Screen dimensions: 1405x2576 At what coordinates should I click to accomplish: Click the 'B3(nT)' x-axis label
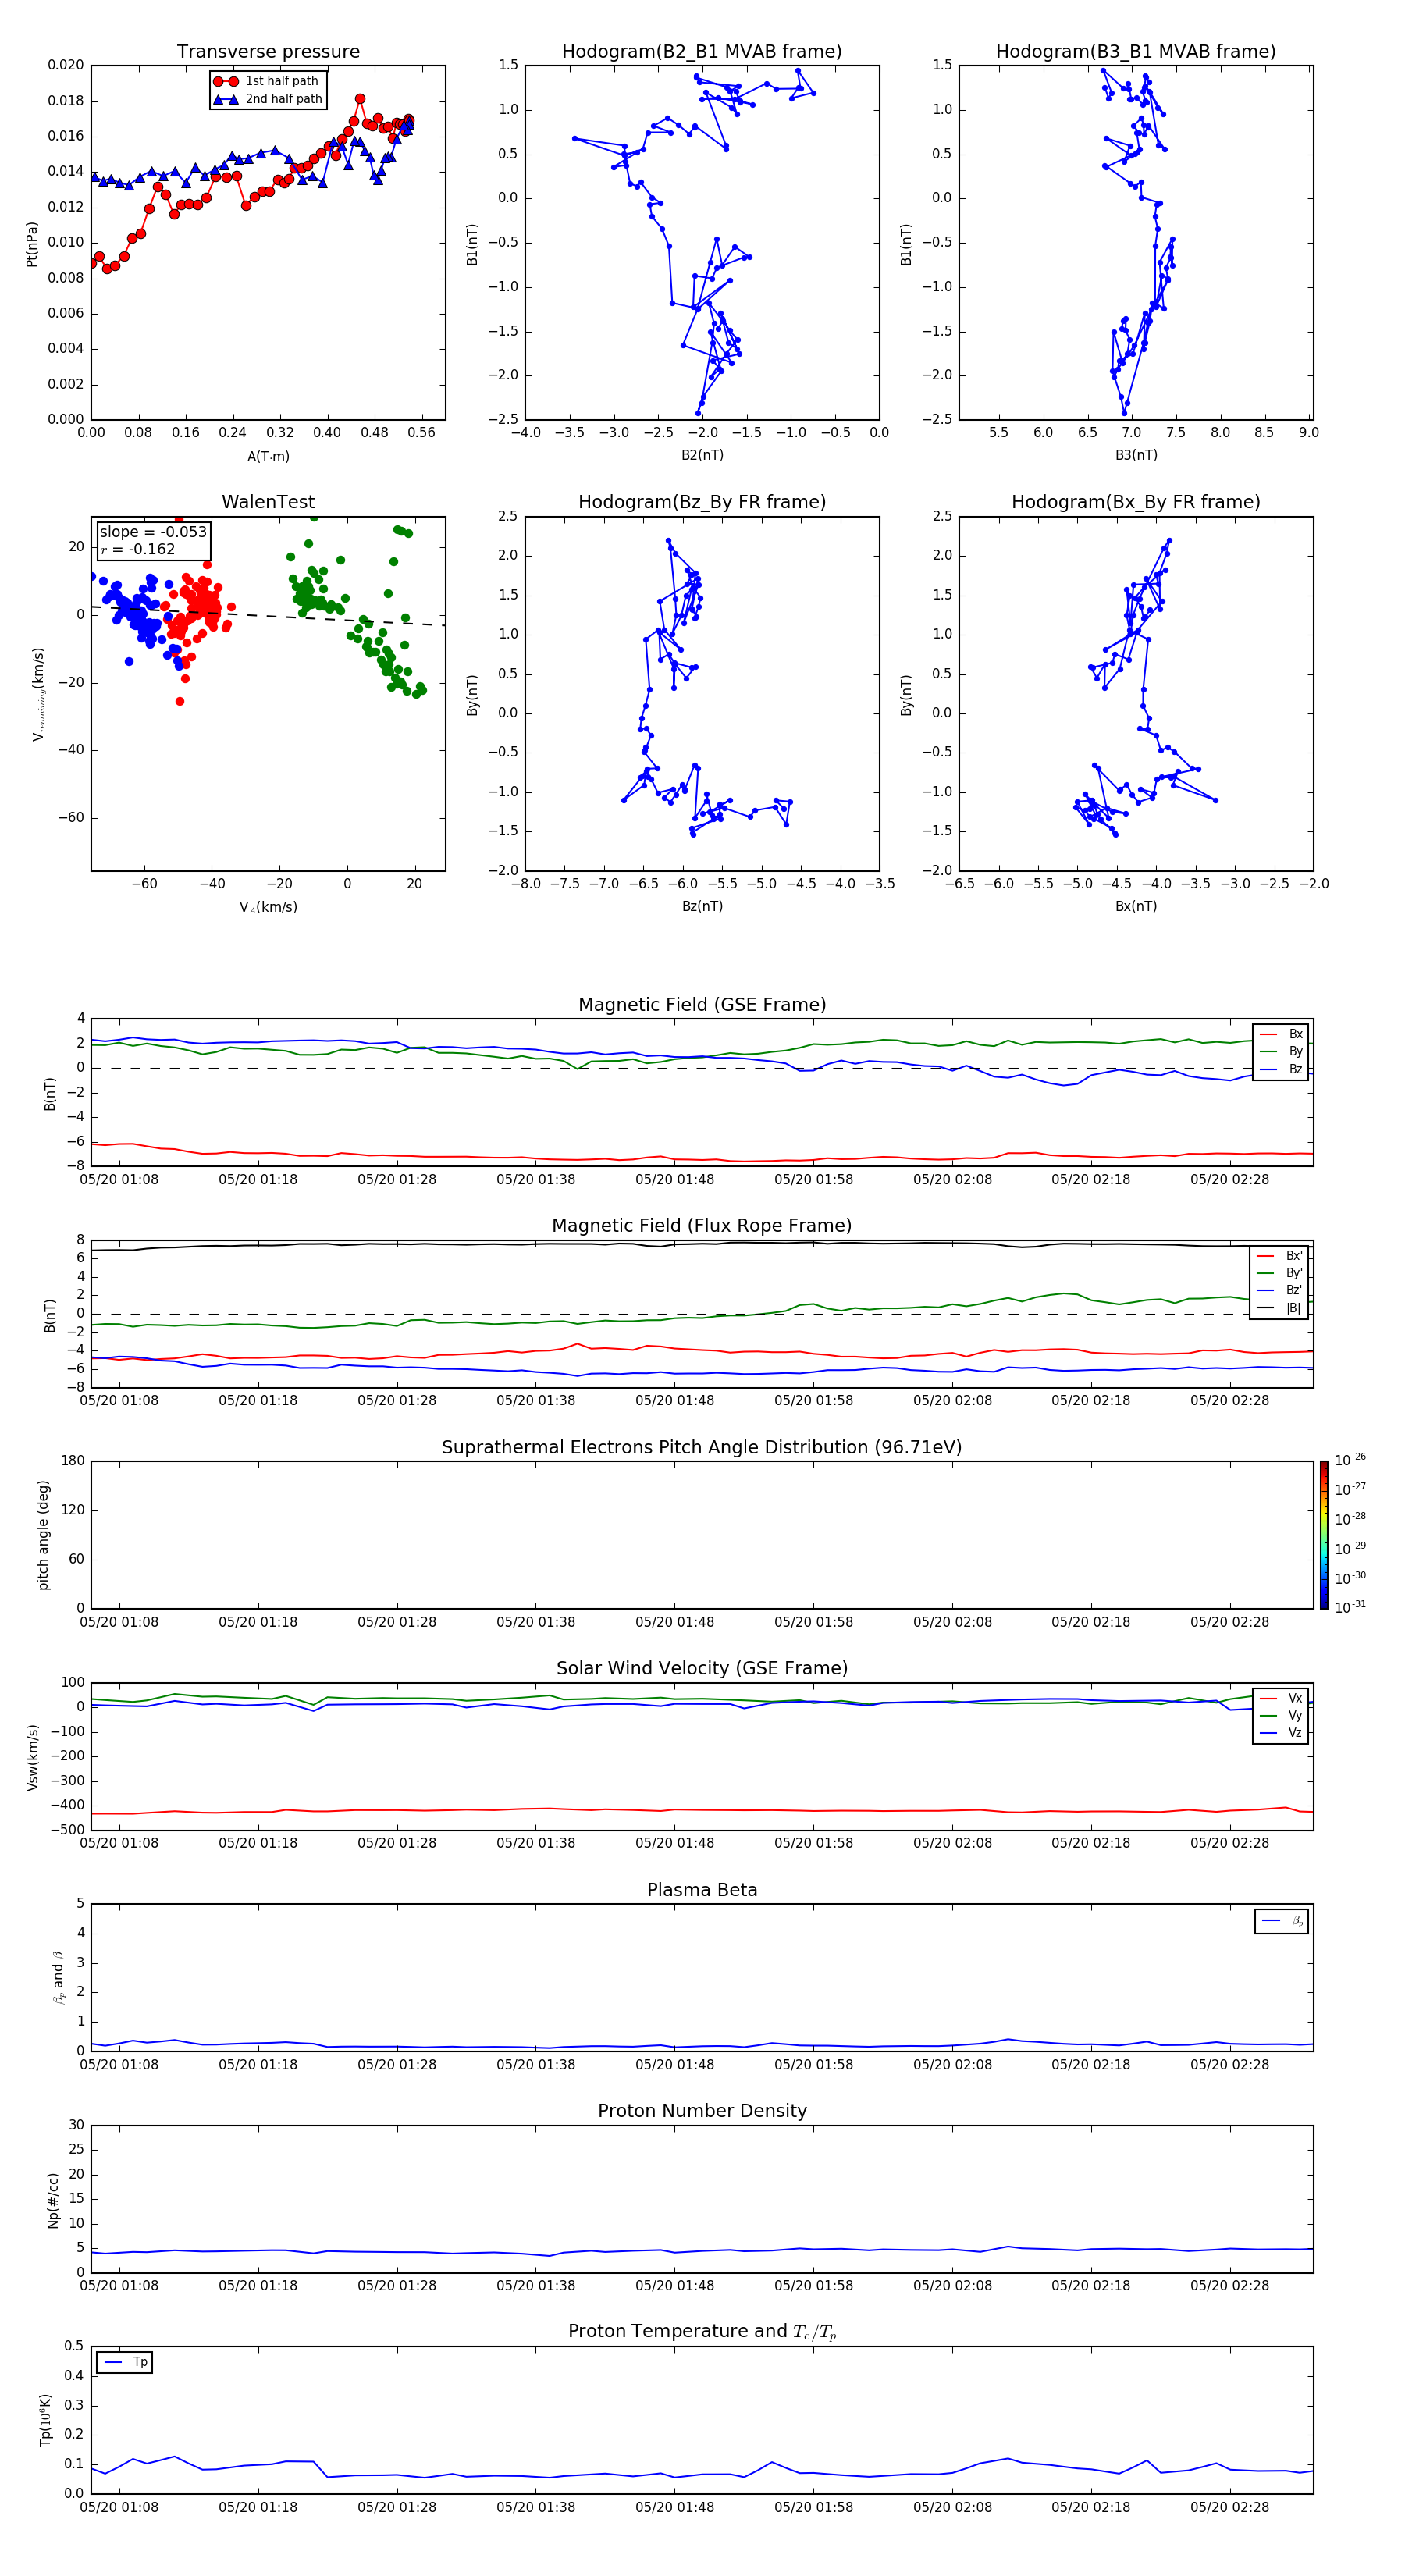tap(1136, 455)
